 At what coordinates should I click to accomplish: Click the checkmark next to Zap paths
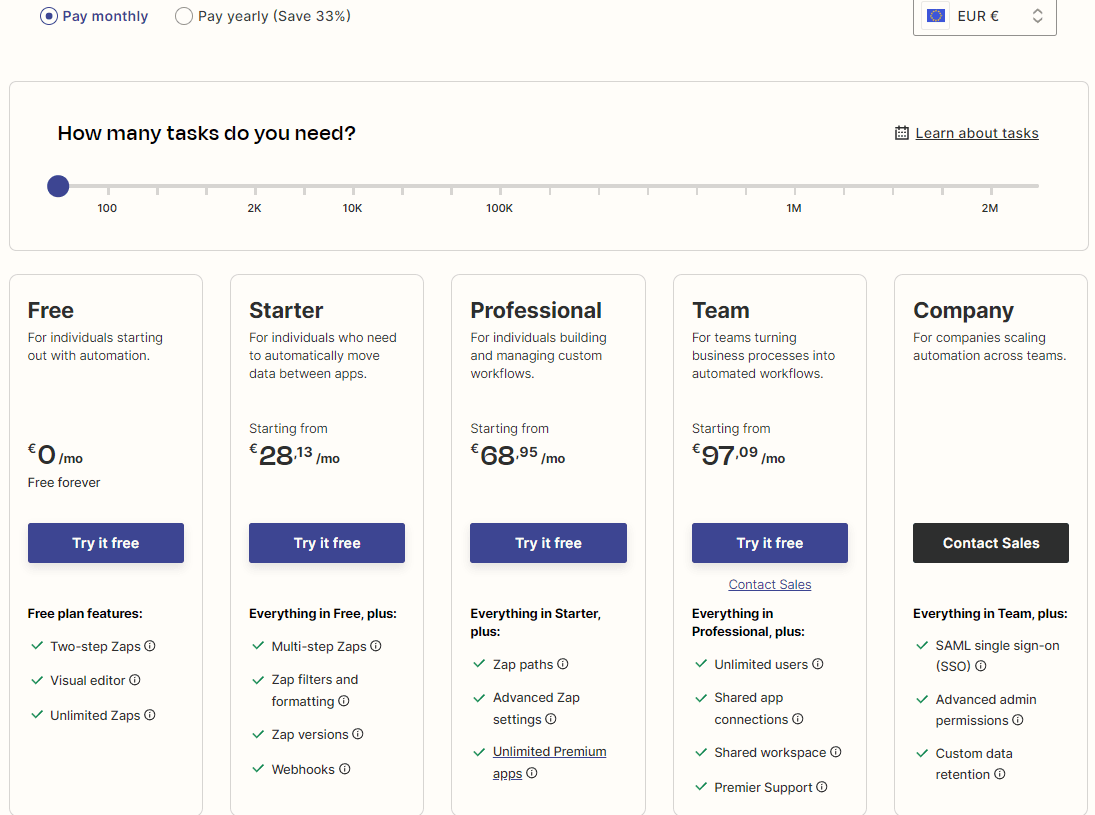tap(479, 663)
